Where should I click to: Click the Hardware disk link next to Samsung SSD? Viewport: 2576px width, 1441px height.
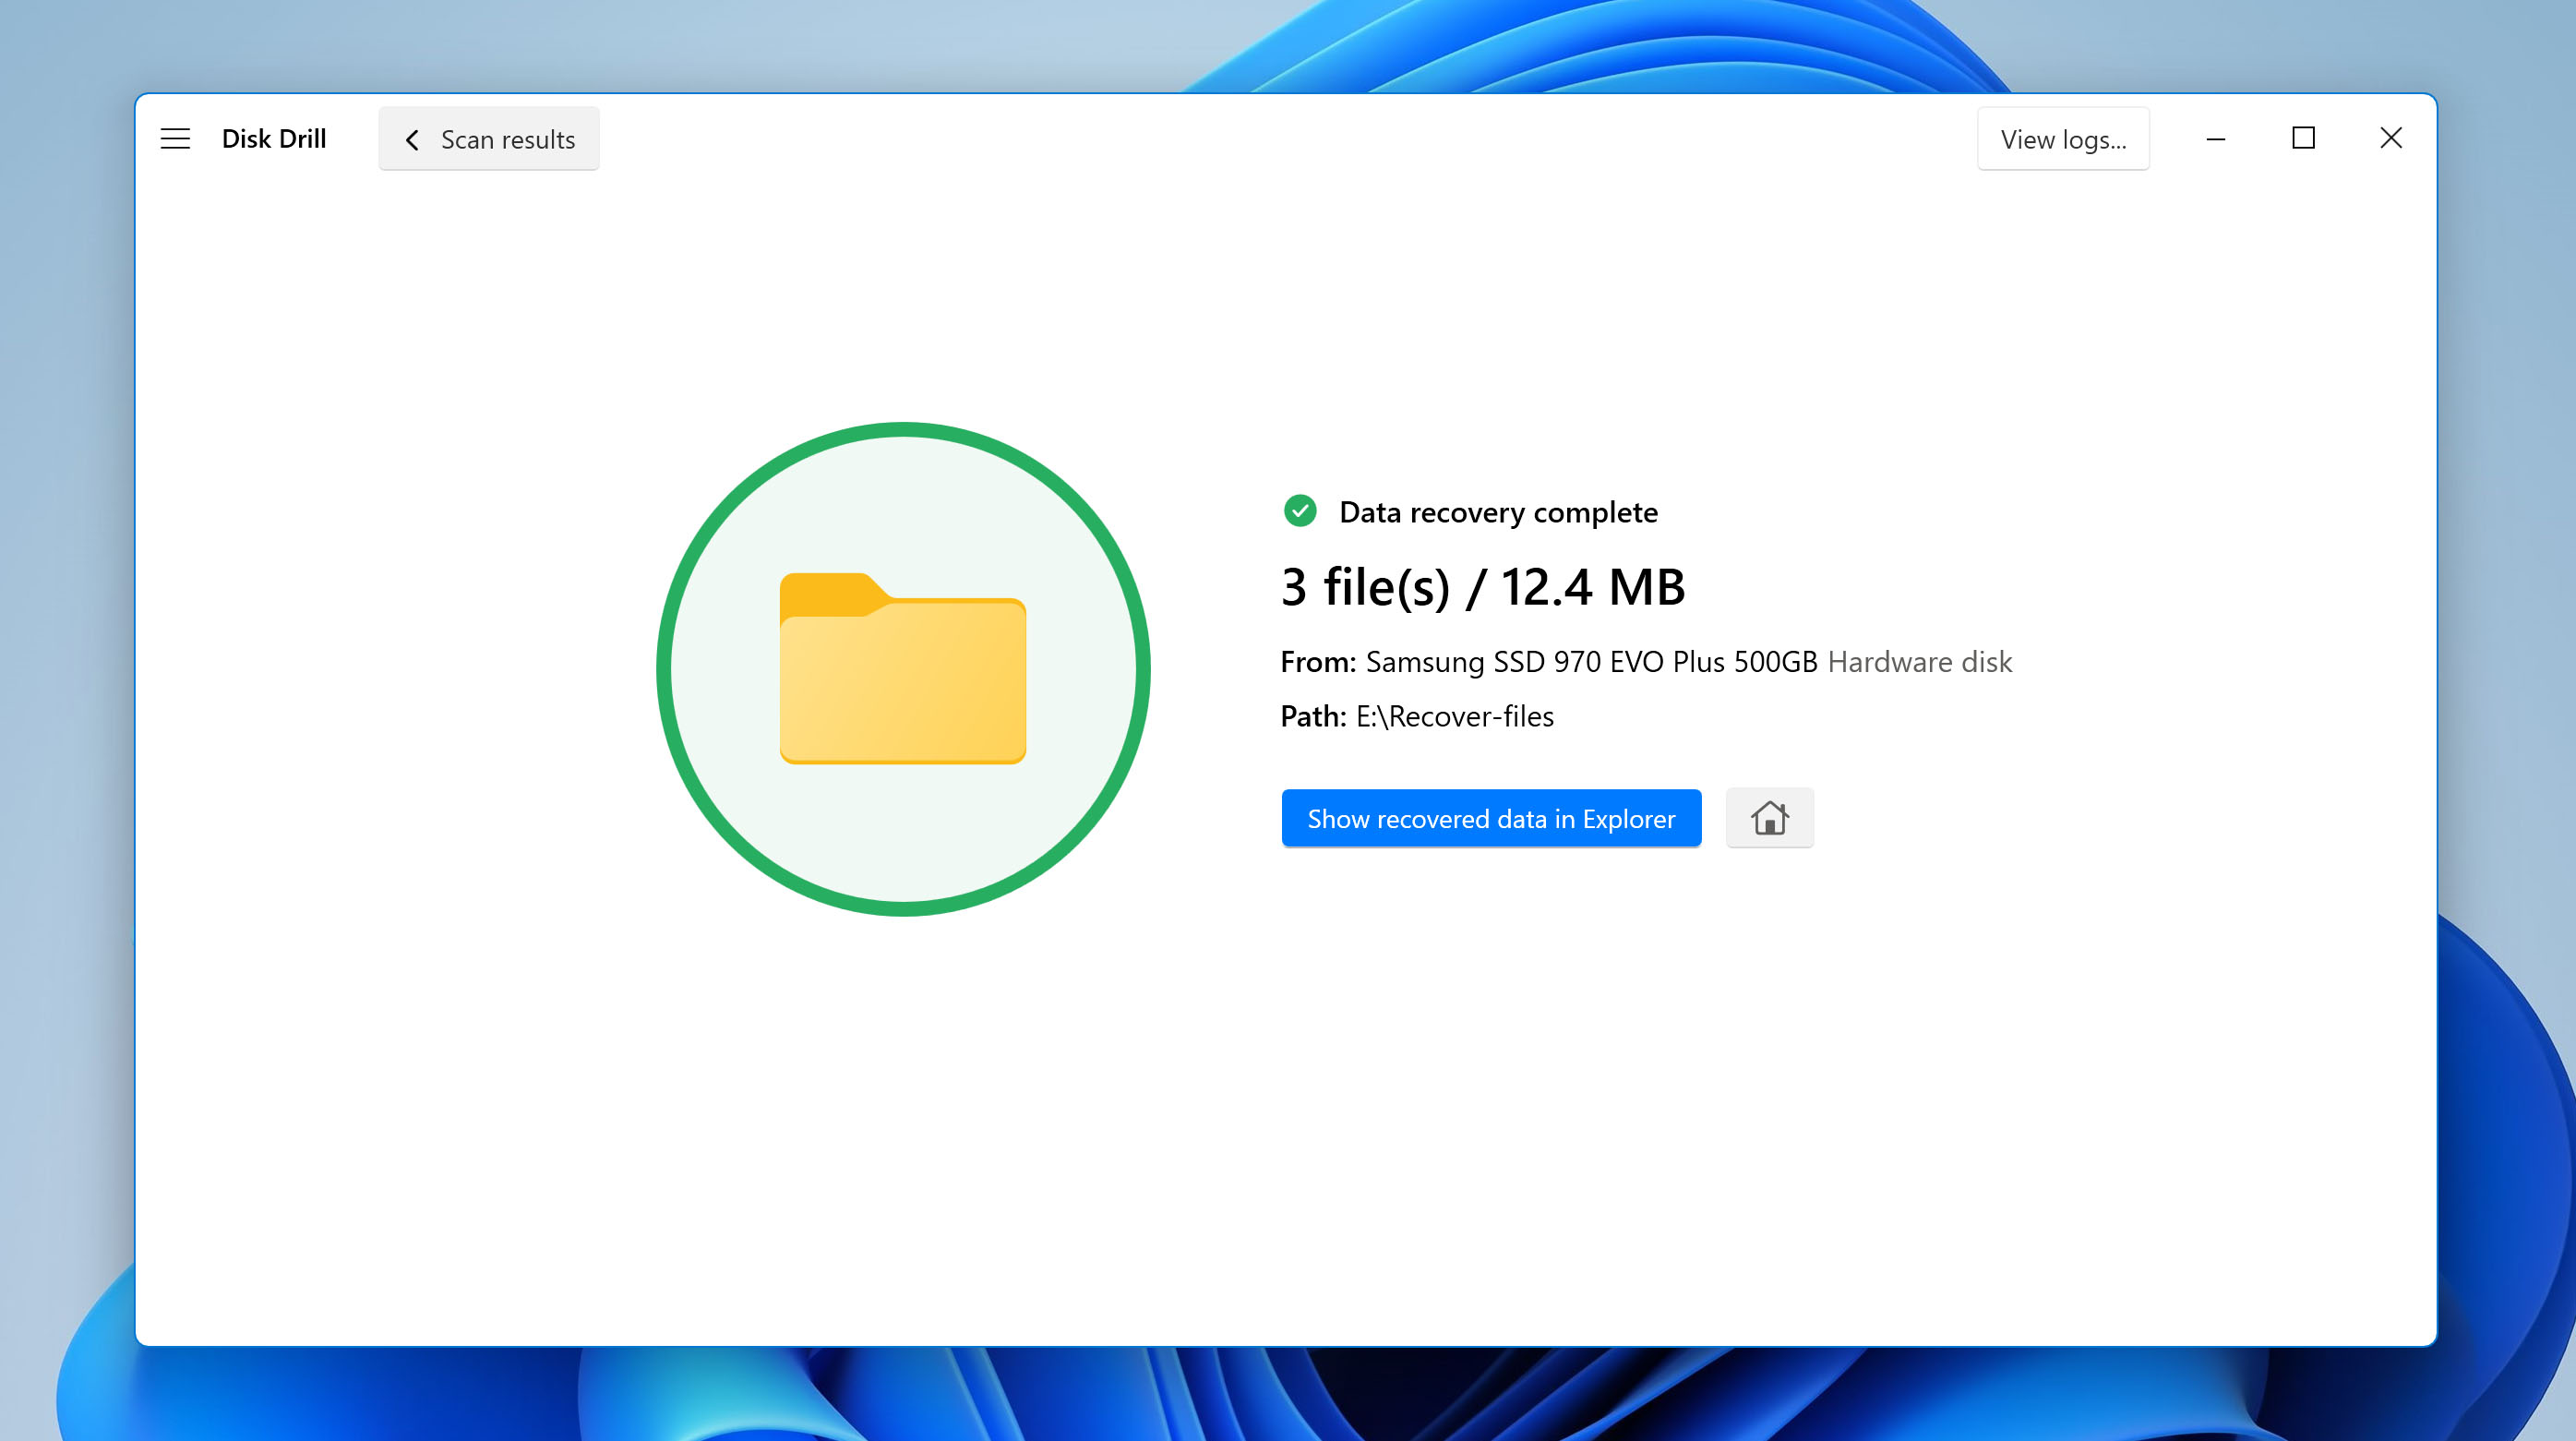click(1918, 660)
